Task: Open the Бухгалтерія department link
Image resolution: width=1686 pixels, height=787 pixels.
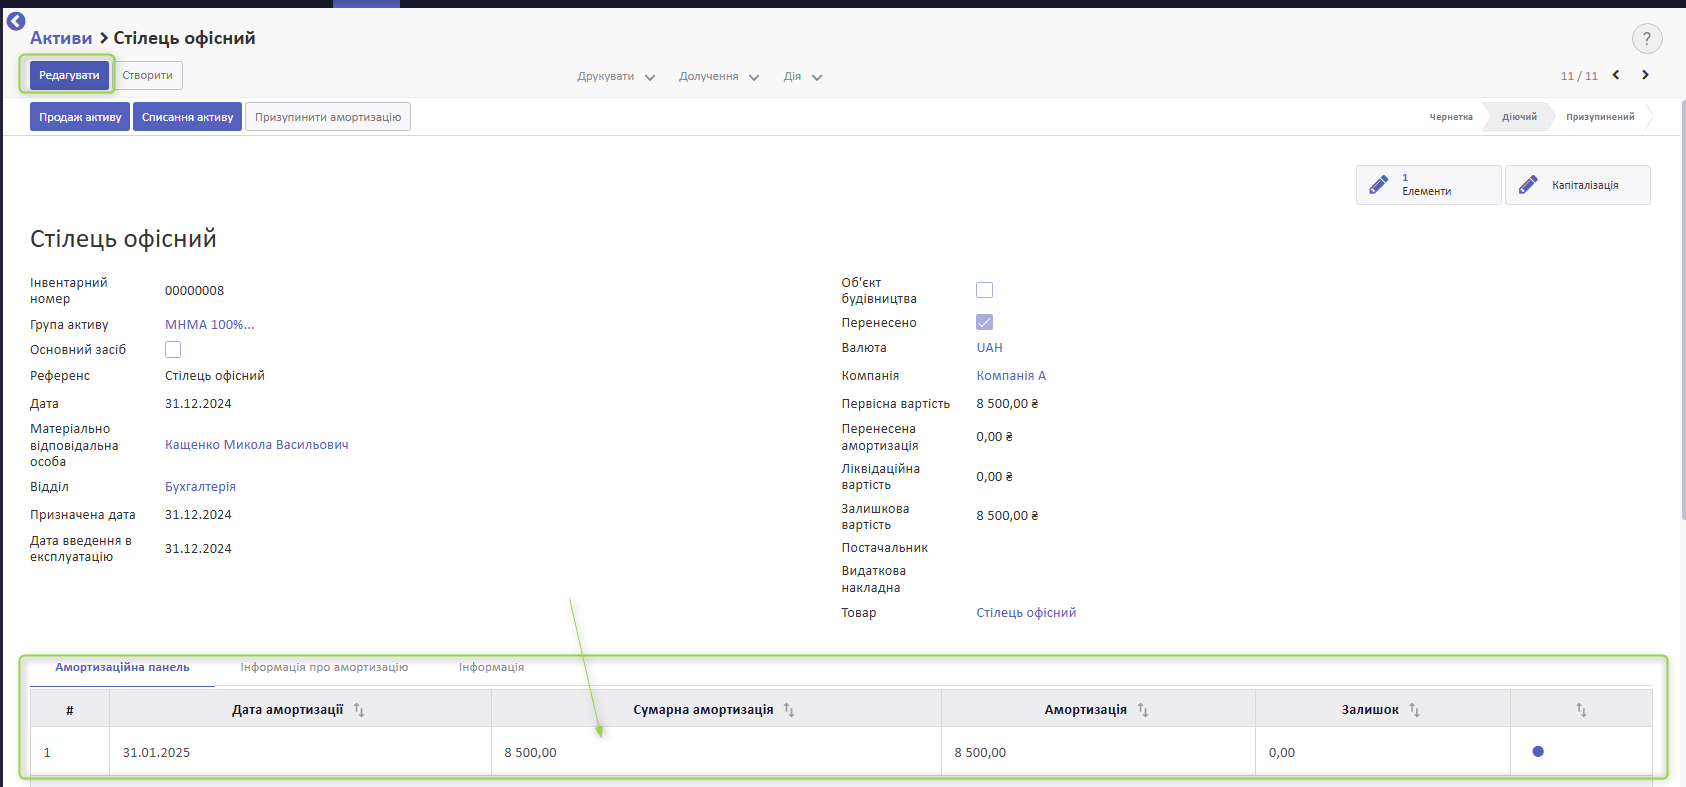Action: [200, 487]
